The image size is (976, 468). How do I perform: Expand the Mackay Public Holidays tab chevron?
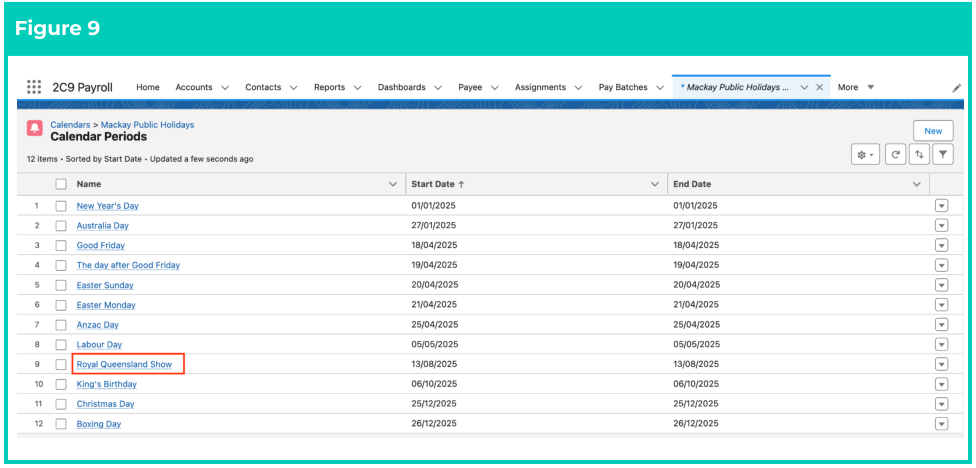click(x=804, y=88)
